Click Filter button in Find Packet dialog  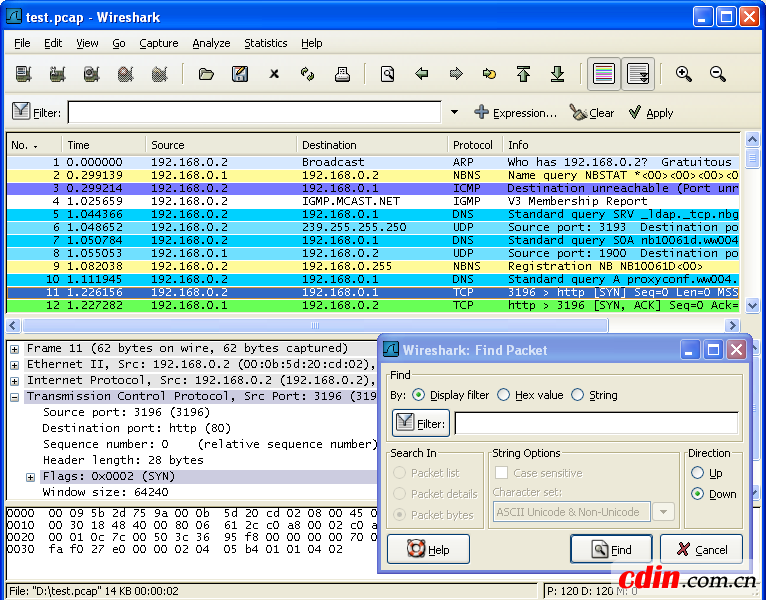[x=421, y=423]
